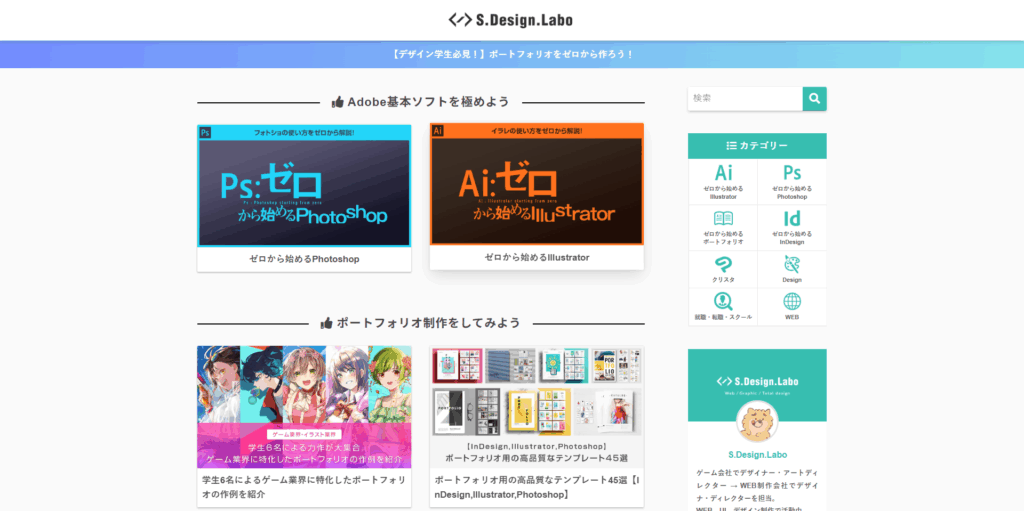
Task: Click the S.Design.Labo header logo
Action: point(511,20)
